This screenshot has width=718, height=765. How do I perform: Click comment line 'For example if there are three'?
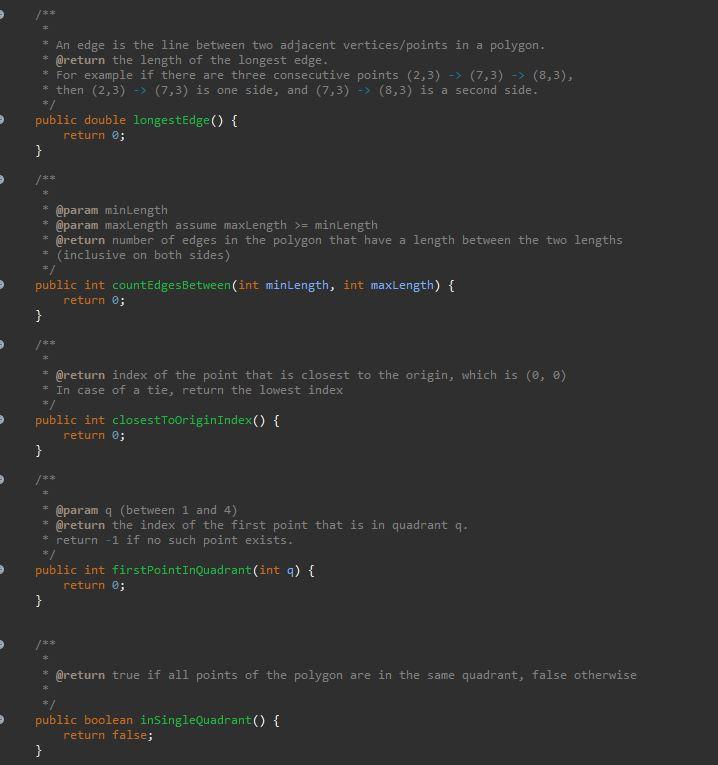315,76
